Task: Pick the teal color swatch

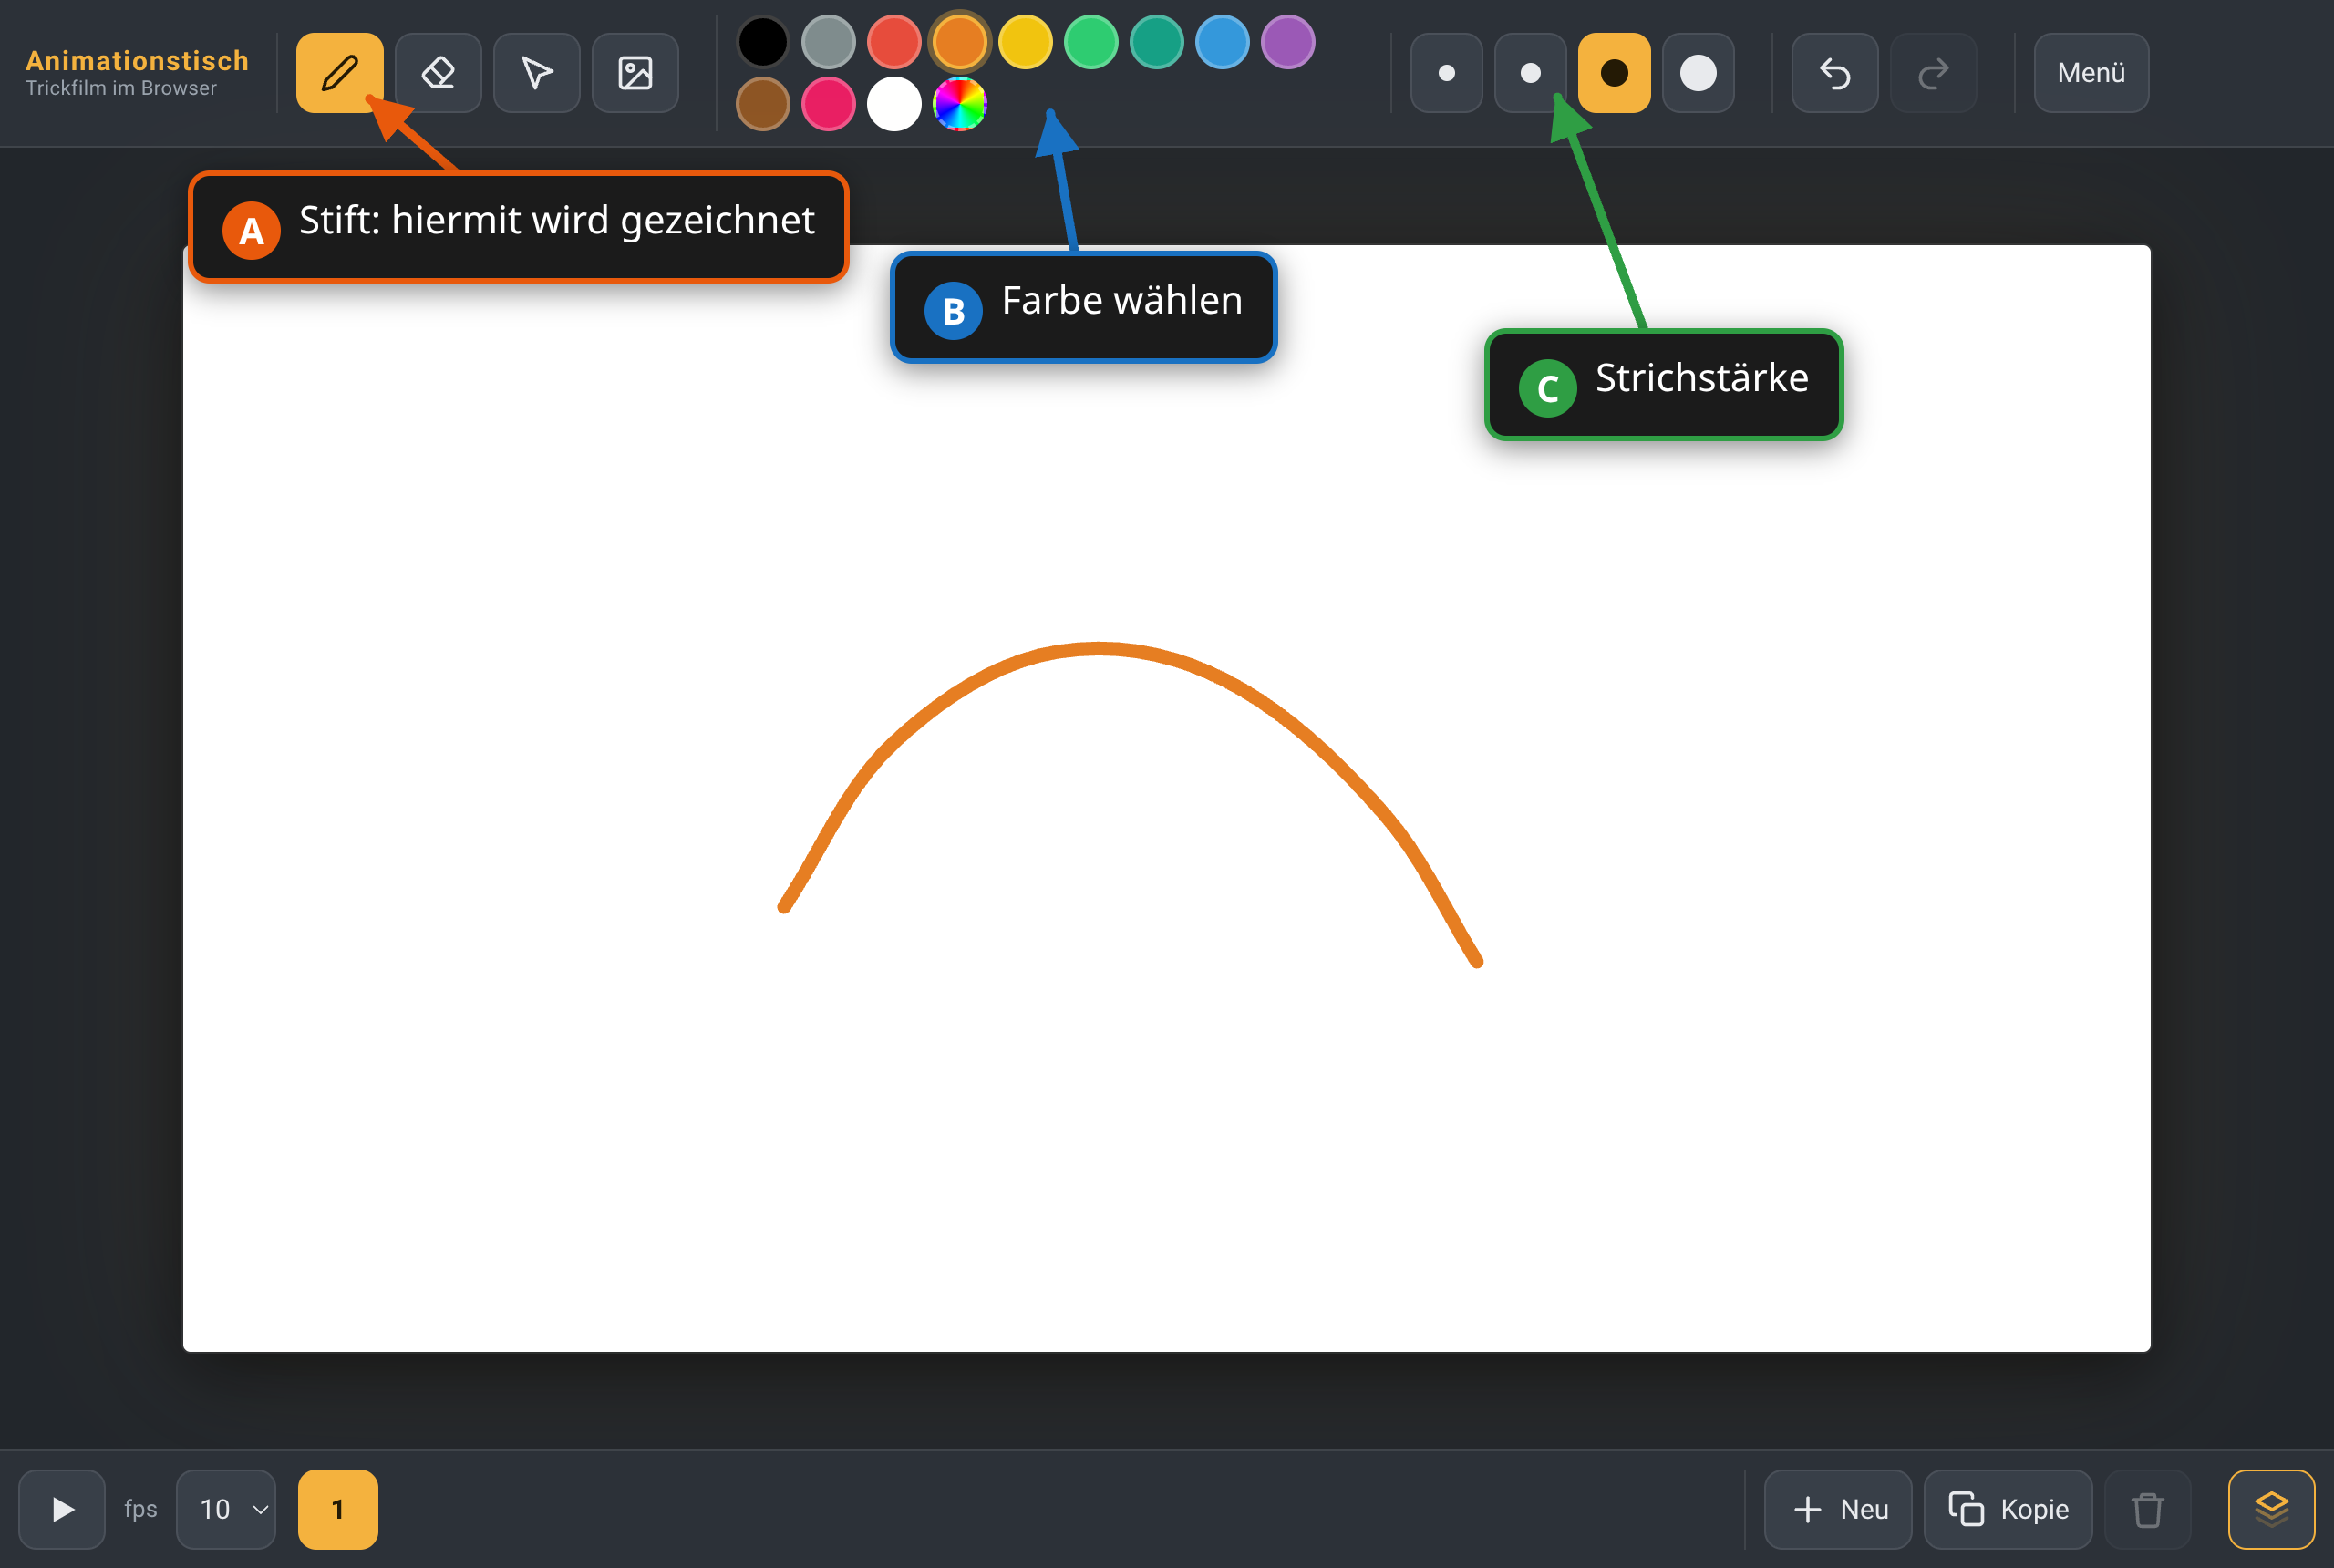Action: click(x=1157, y=42)
